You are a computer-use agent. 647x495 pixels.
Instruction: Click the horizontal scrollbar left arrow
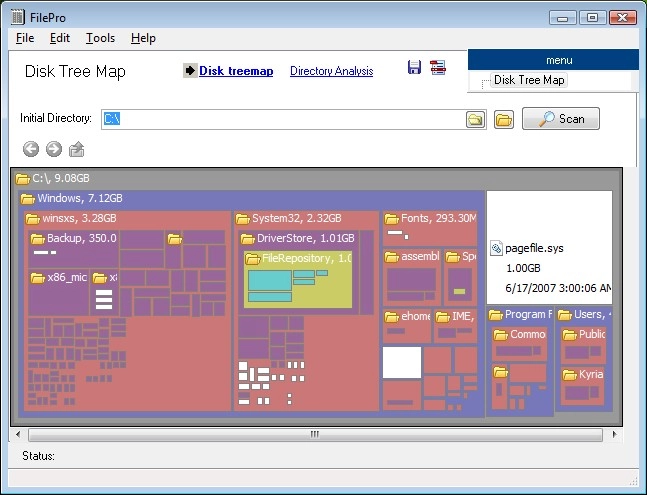tap(18, 434)
